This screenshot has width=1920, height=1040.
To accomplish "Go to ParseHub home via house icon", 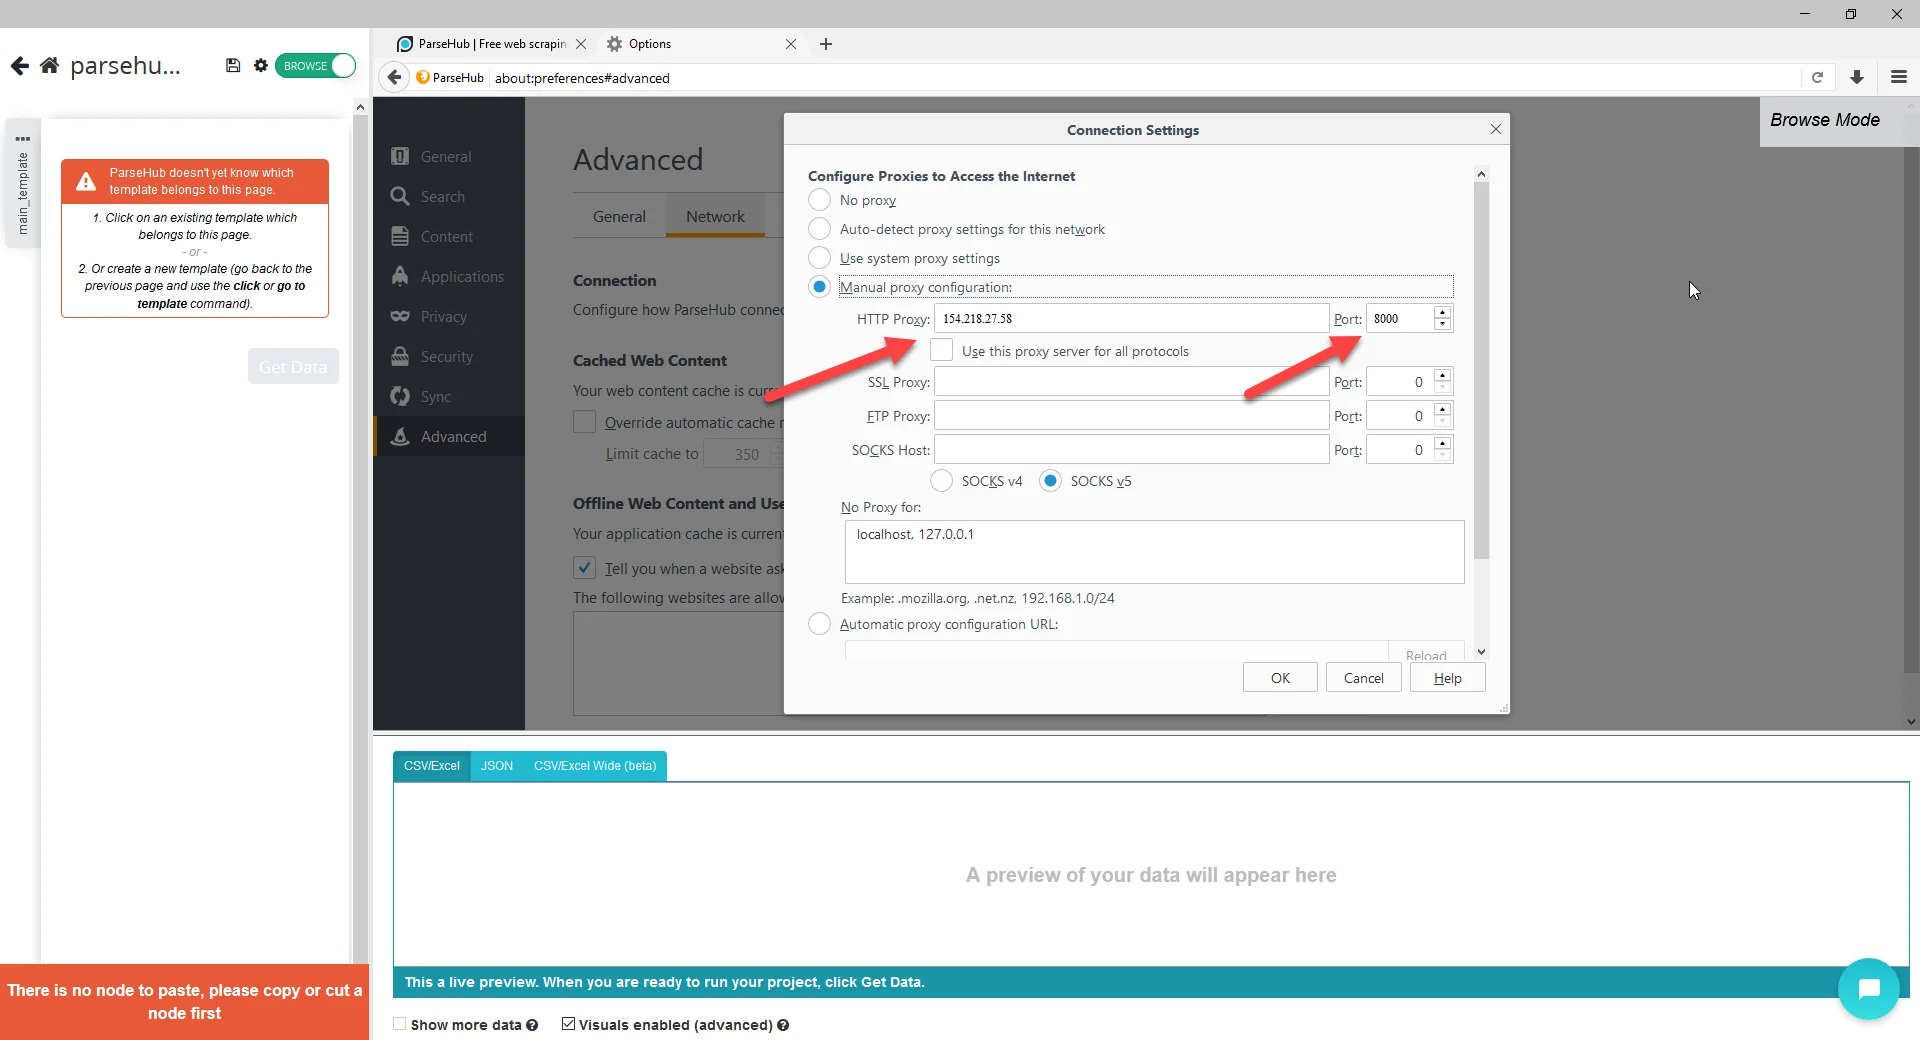I will [x=49, y=66].
